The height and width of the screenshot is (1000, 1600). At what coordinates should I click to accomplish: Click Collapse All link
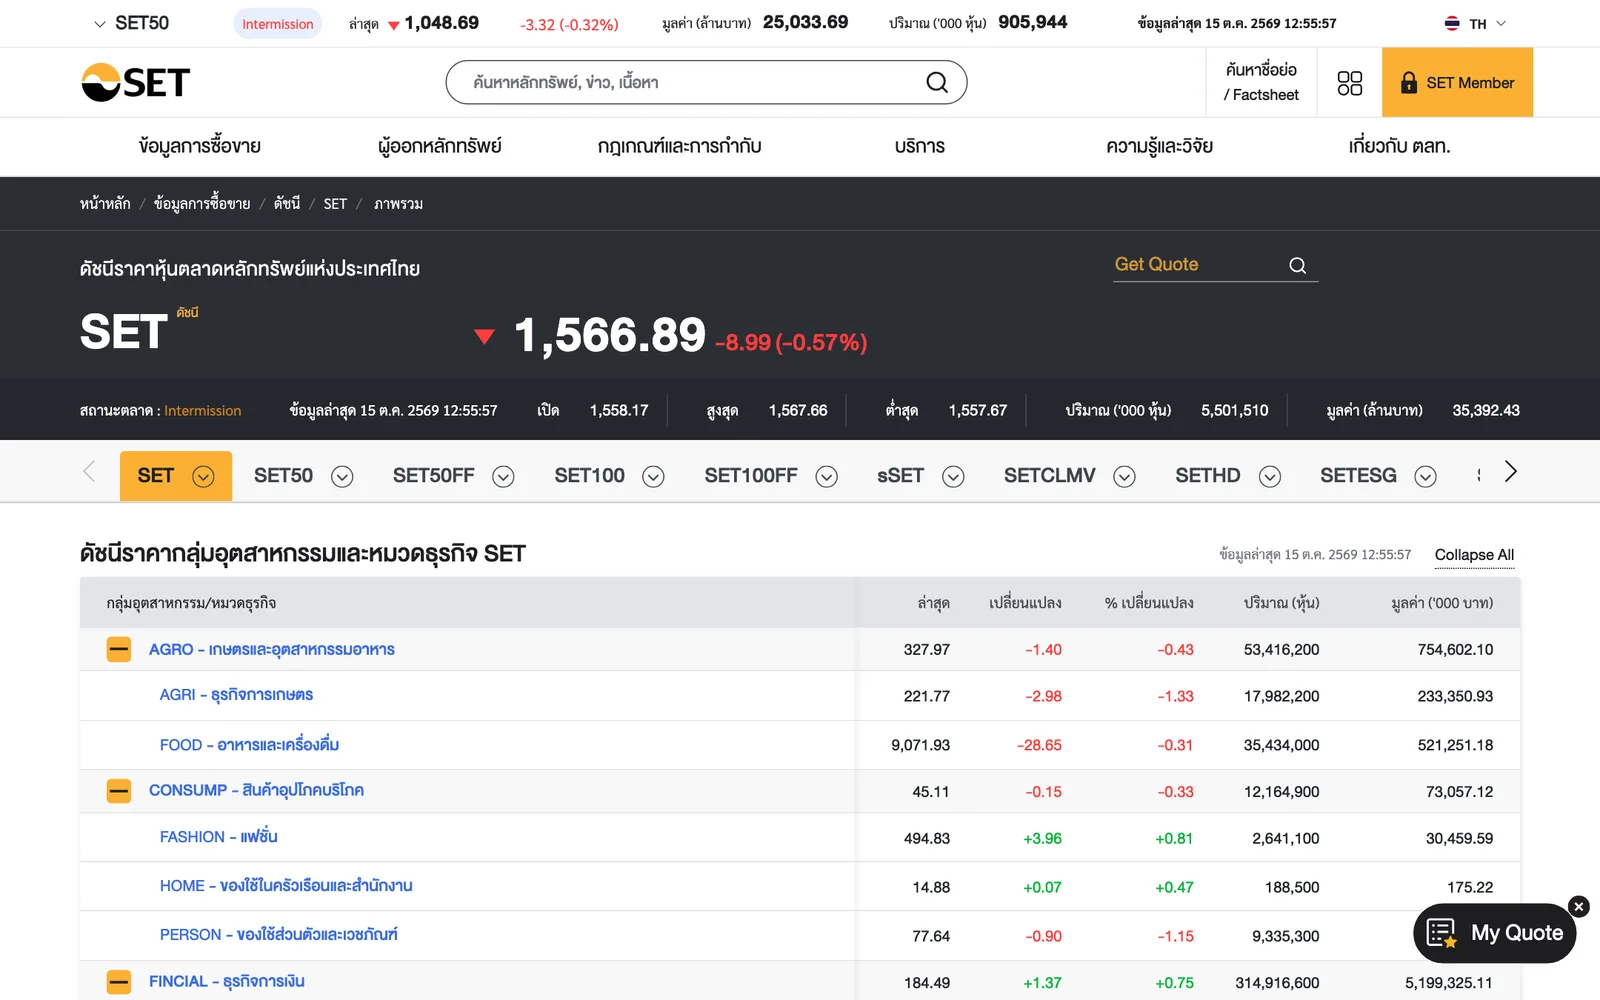pyautogui.click(x=1474, y=555)
